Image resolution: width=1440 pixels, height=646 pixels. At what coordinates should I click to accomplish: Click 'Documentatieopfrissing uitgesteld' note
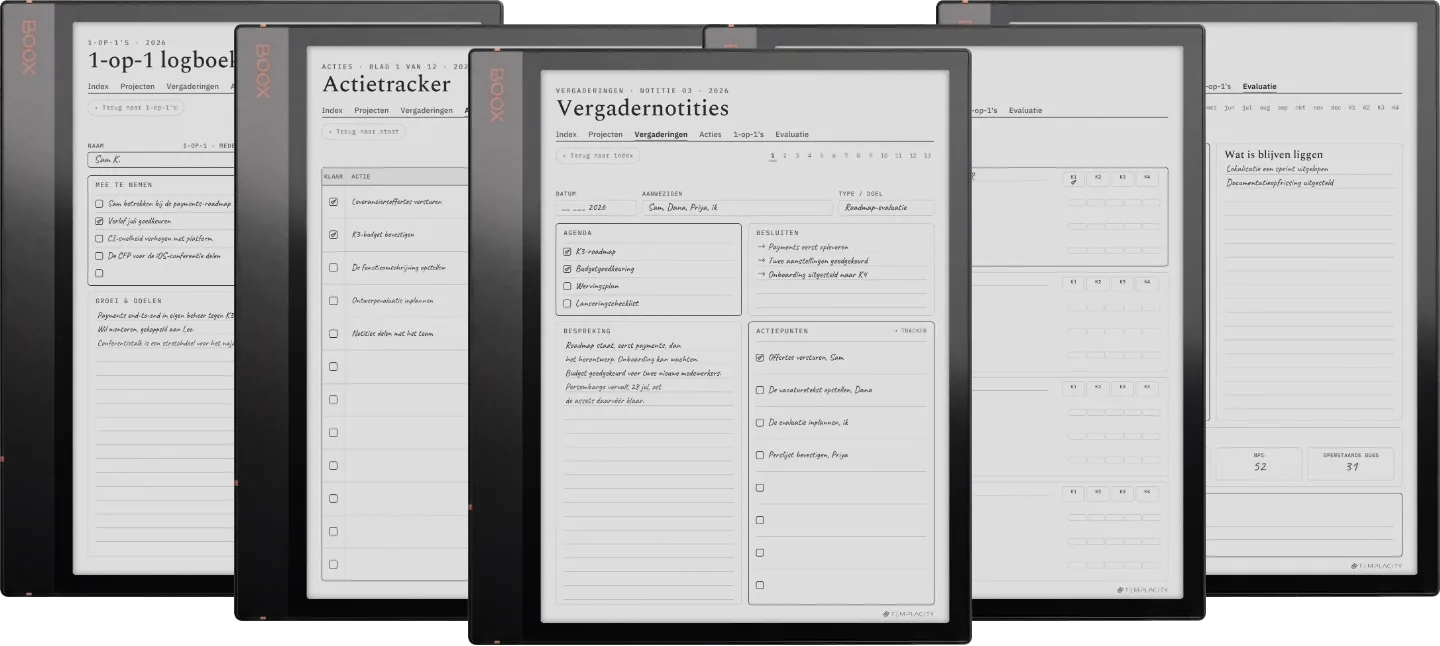coord(1279,183)
